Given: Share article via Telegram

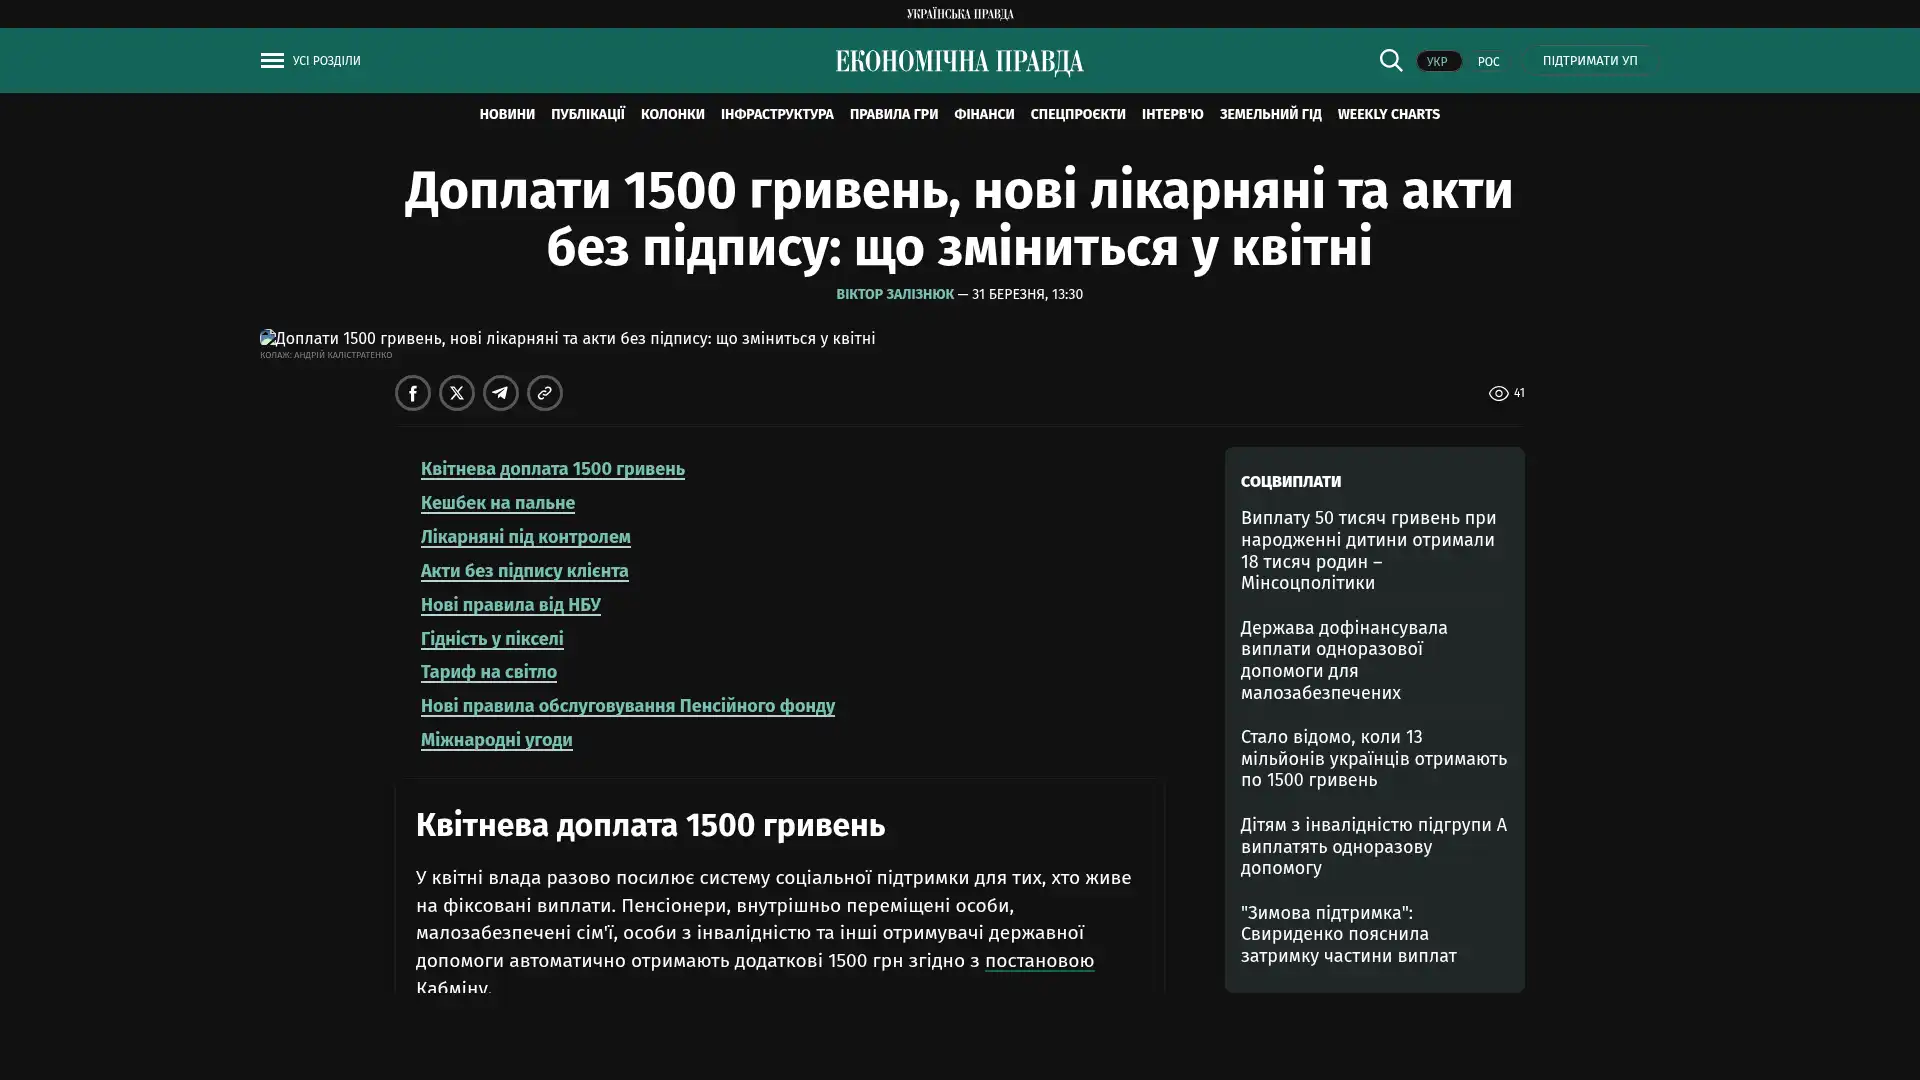Looking at the screenshot, I should [500, 393].
